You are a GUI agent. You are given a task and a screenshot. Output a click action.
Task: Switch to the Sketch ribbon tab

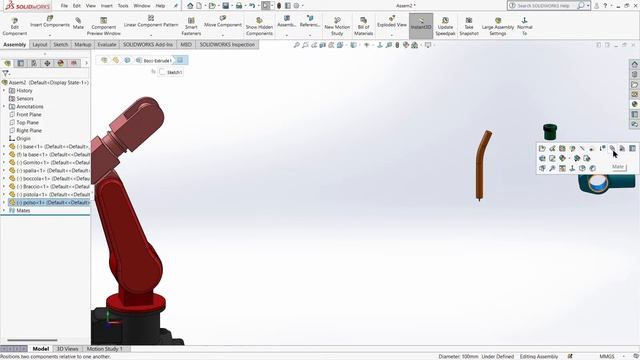click(x=60, y=44)
